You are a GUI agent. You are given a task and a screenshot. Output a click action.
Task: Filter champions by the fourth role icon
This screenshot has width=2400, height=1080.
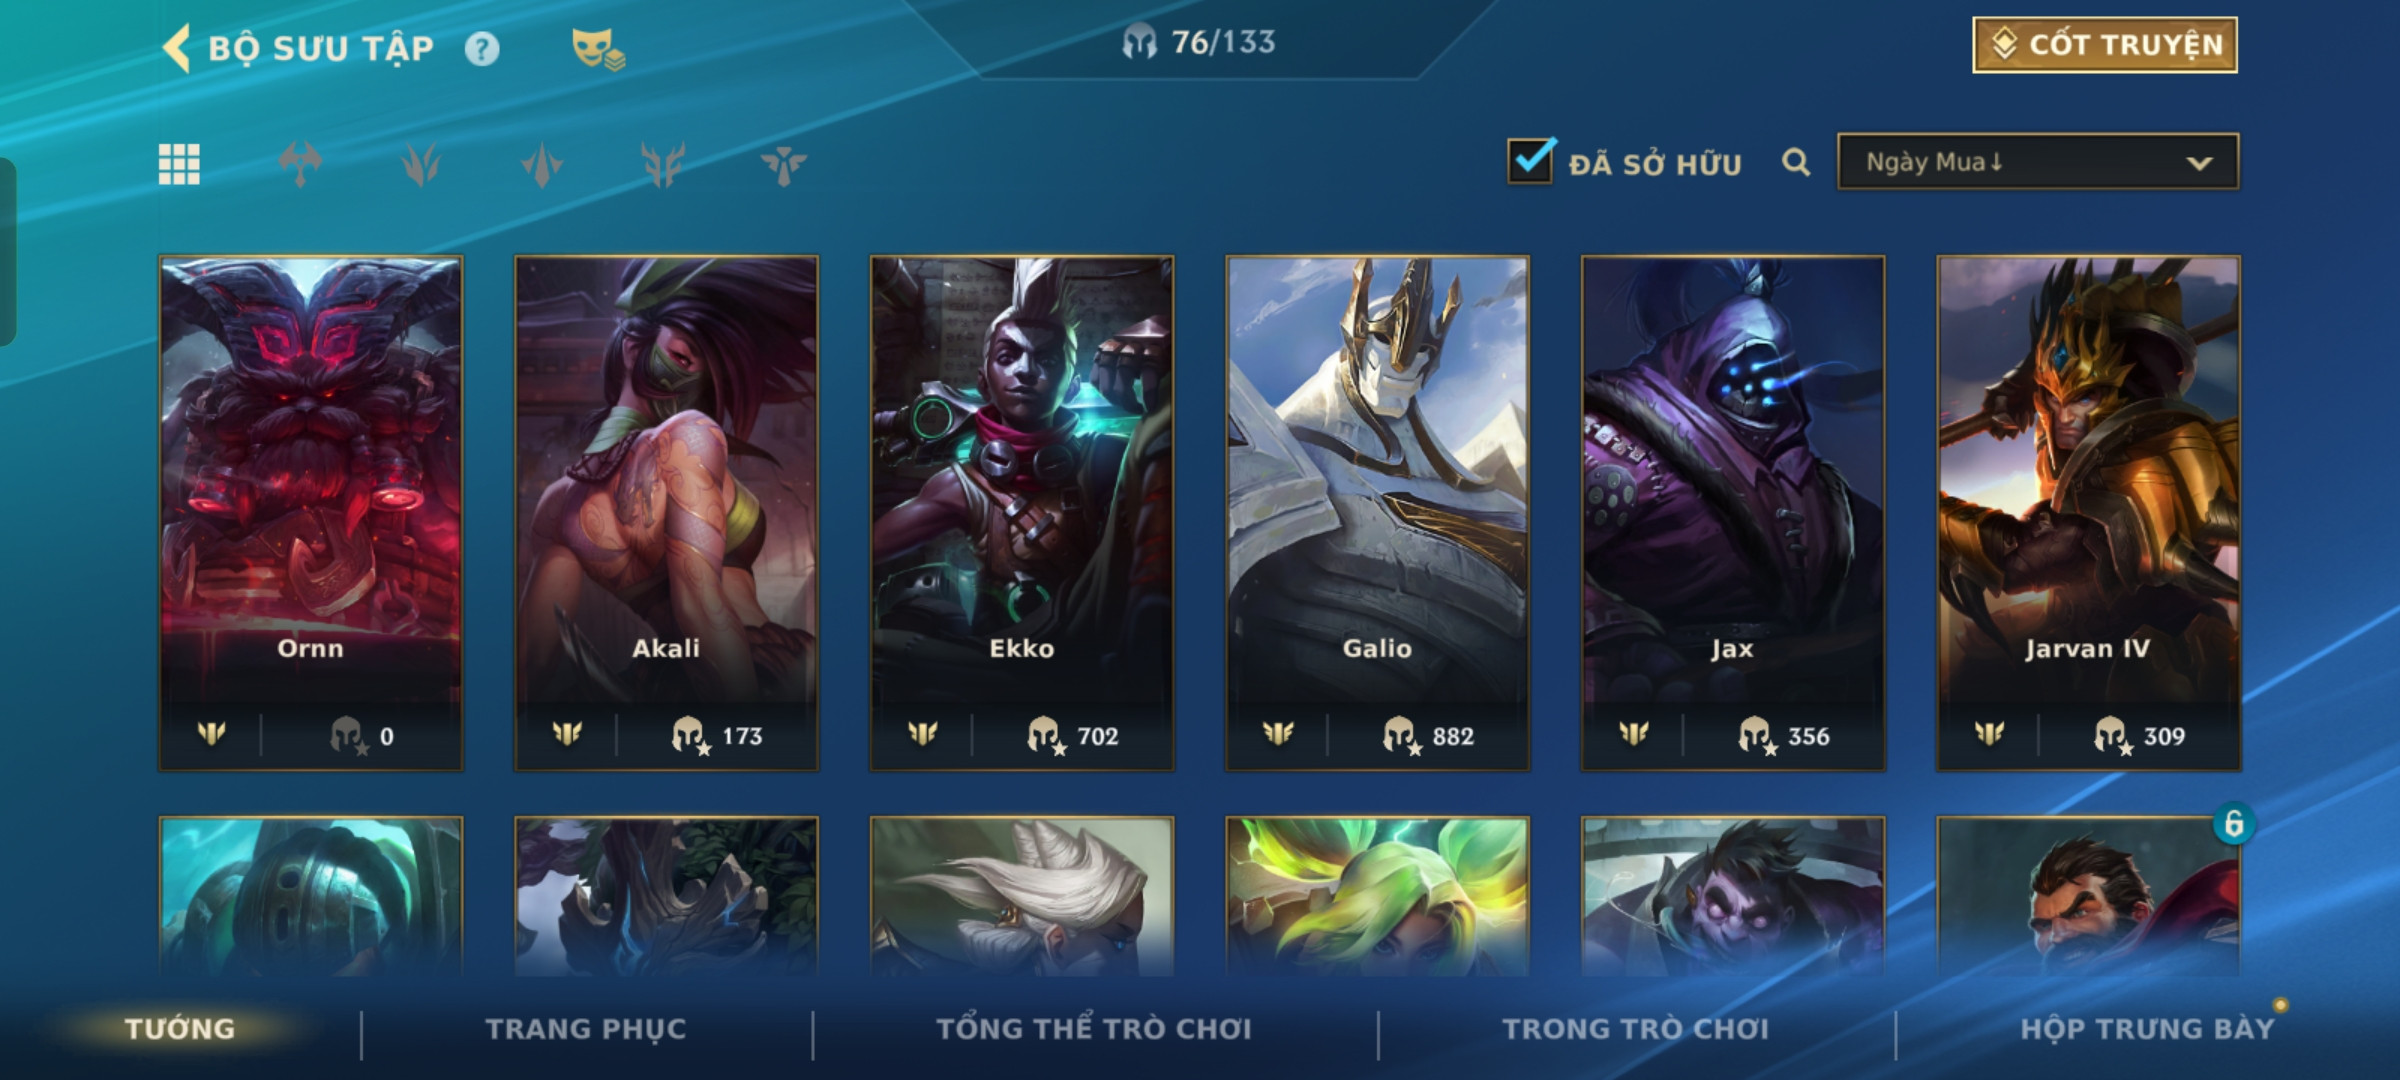tap(663, 164)
